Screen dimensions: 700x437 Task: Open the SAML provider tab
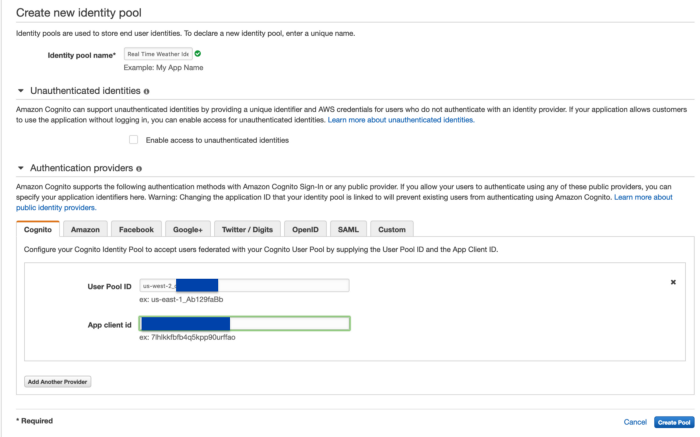pos(348,229)
